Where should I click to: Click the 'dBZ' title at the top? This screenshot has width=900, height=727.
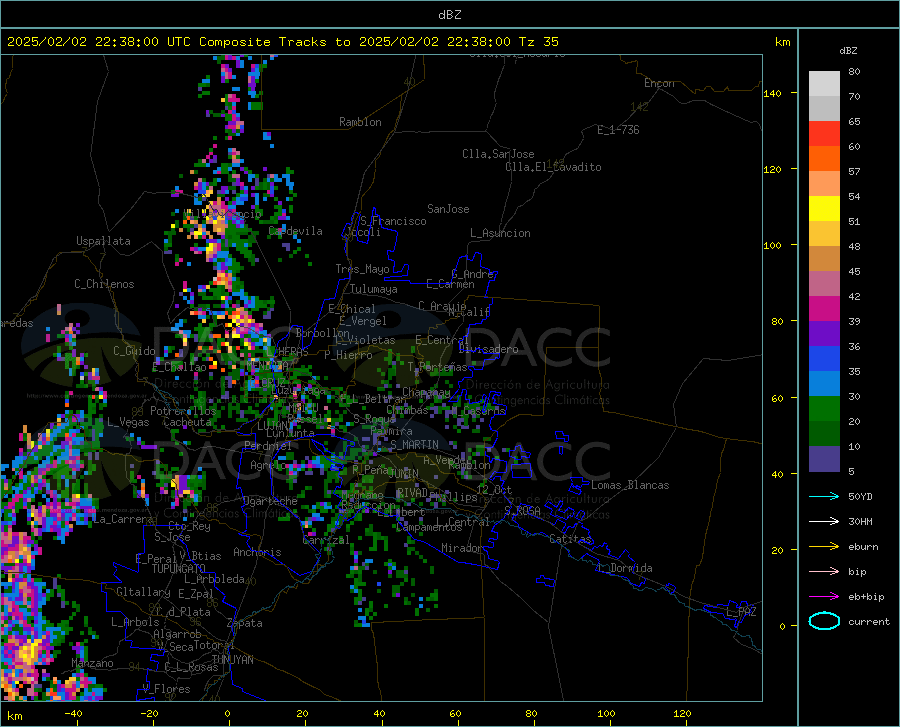click(x=449, y=15)
